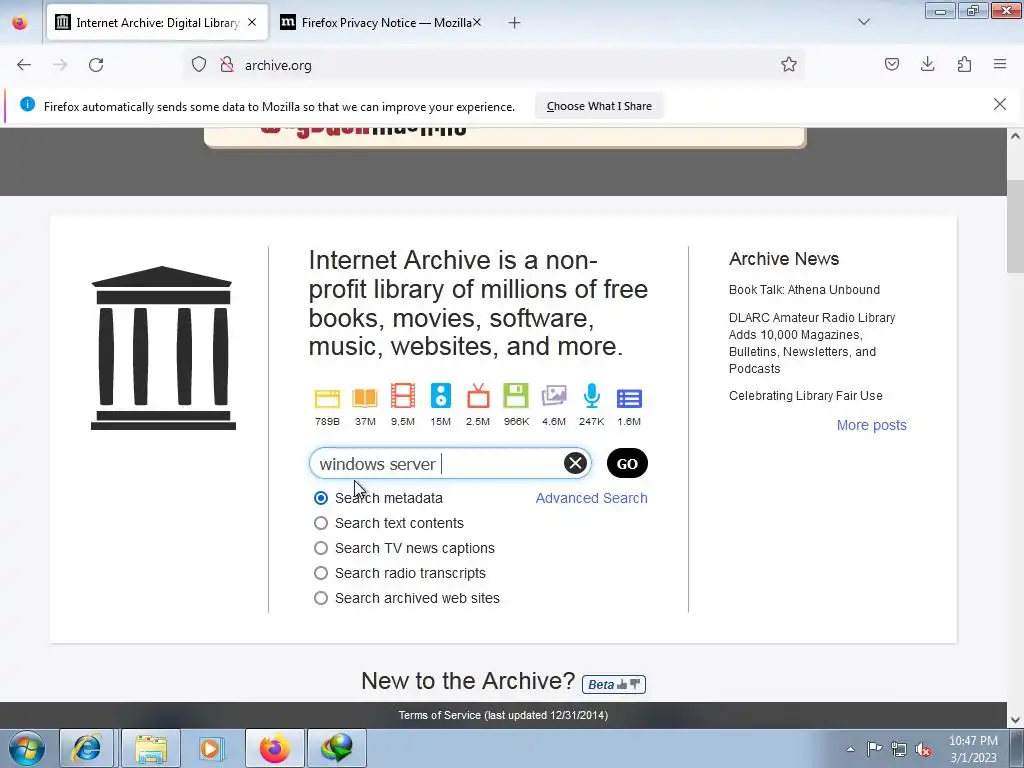Click the Choose What I Share button
Viewport: 1024px width, 768px height.
click(x=599, y=106)
